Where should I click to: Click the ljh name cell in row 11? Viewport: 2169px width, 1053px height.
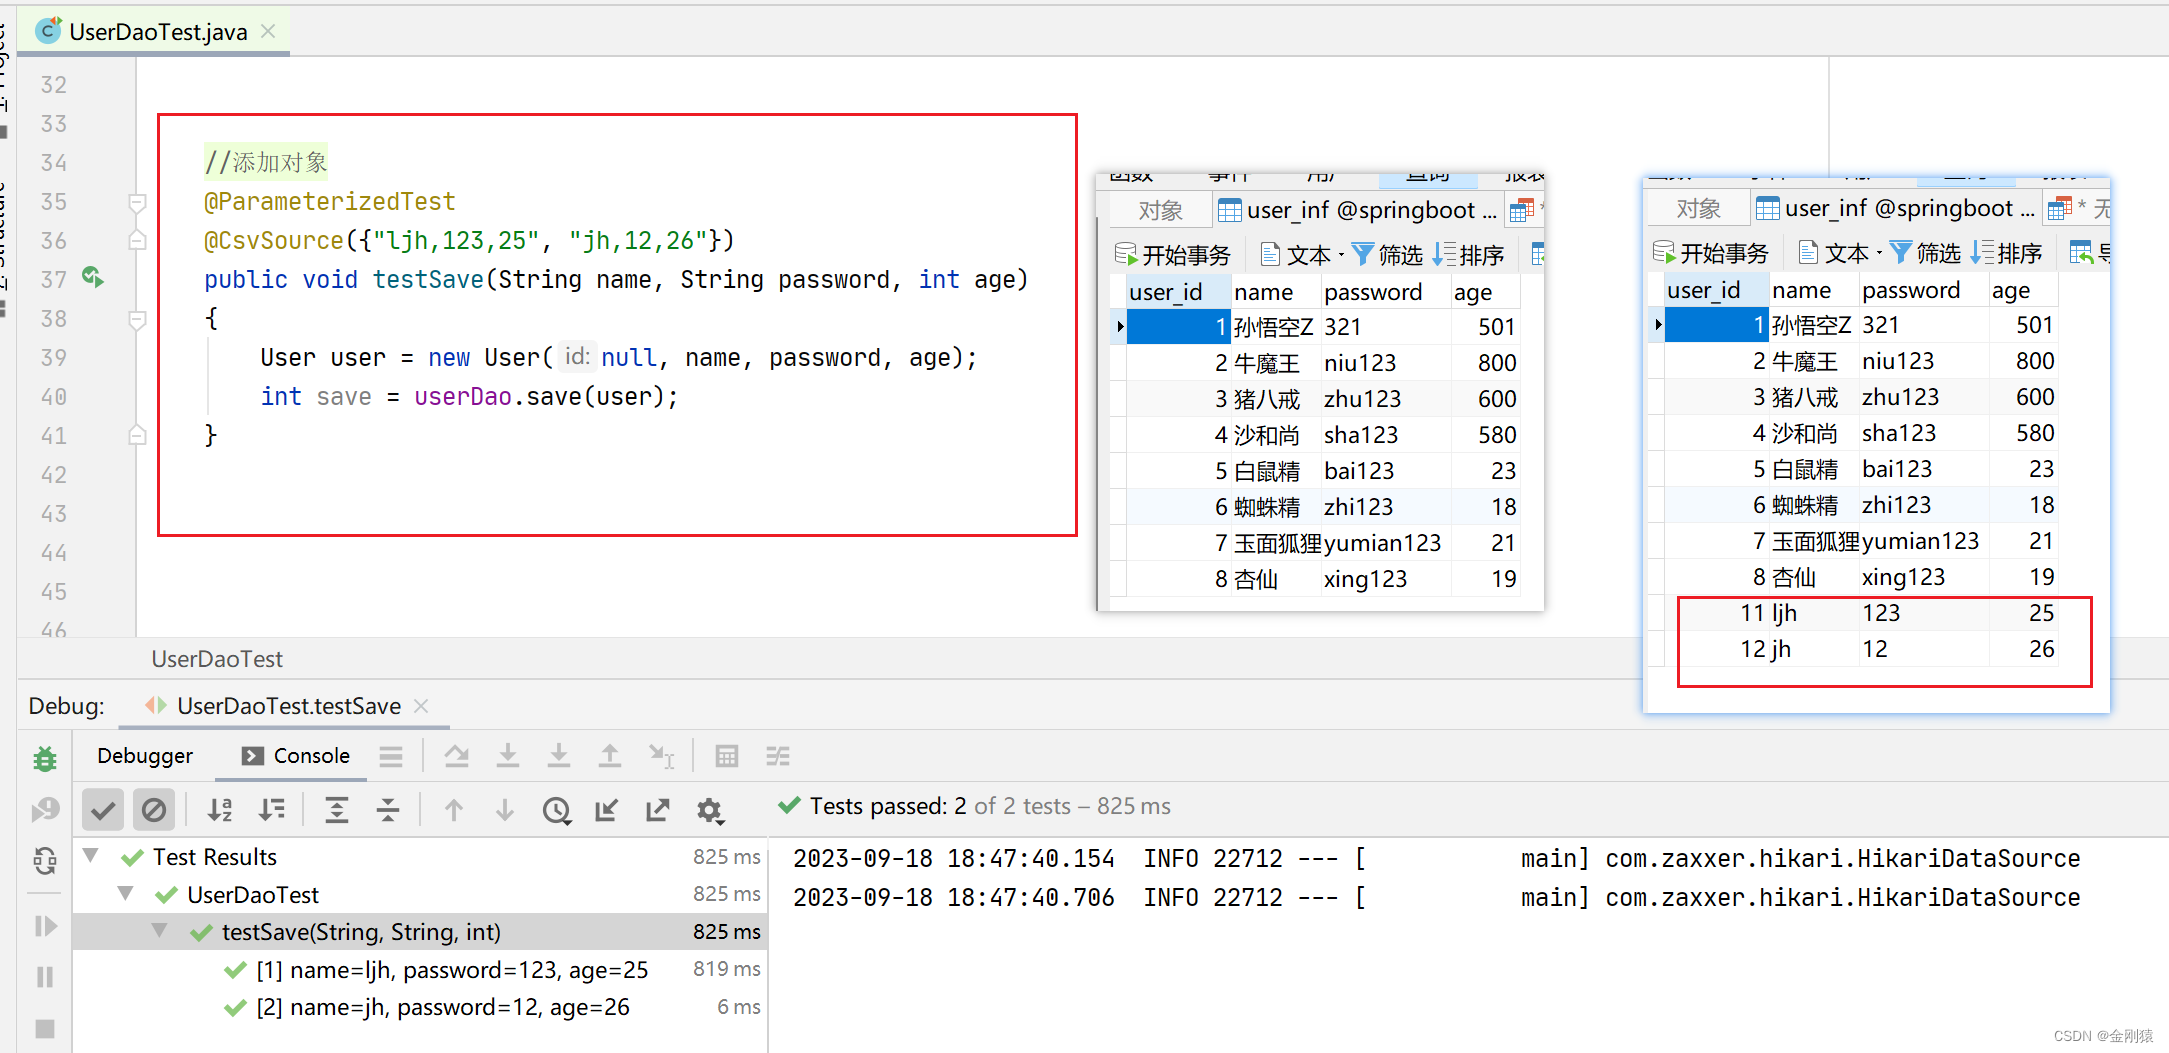click(x=1814, y=613)
